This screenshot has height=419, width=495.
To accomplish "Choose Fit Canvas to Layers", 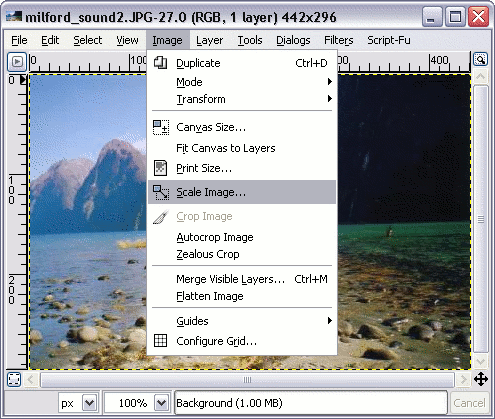I will [x=242, y=148].
